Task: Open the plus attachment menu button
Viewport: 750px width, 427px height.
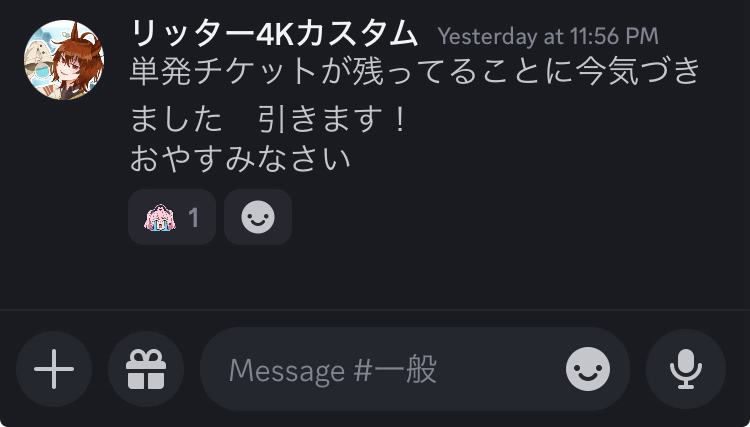Action: [54, 369]
